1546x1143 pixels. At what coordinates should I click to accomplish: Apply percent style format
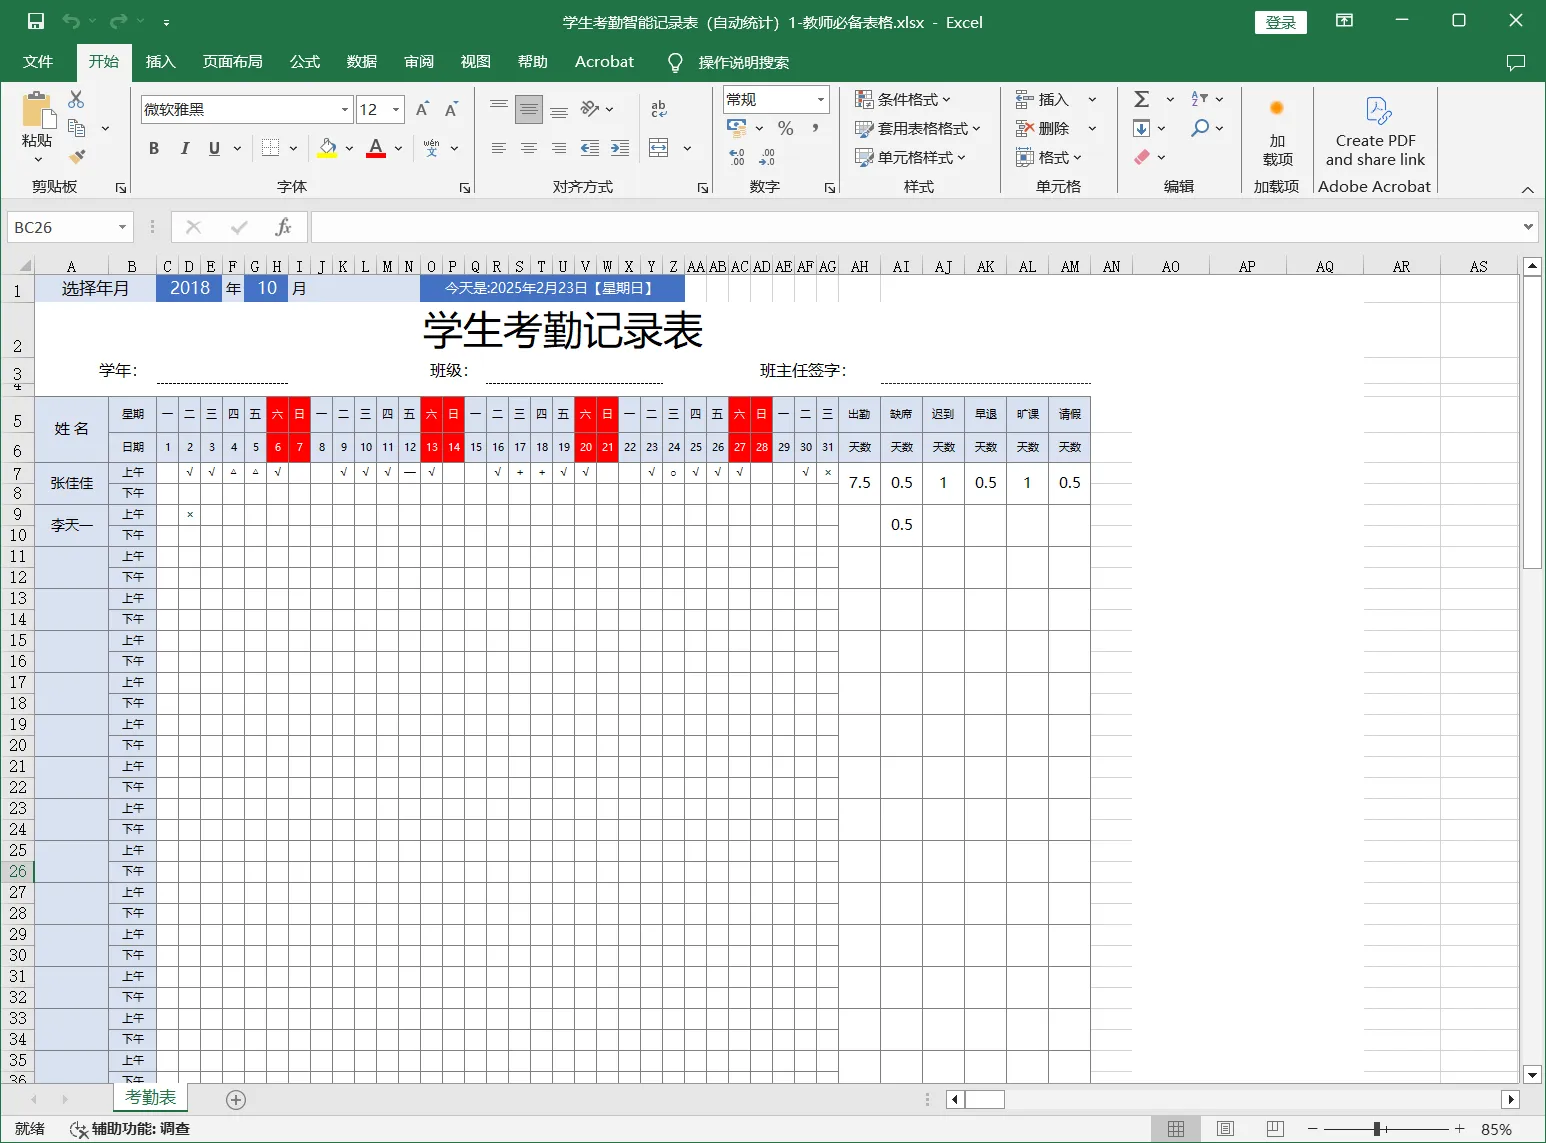point(786,128)
